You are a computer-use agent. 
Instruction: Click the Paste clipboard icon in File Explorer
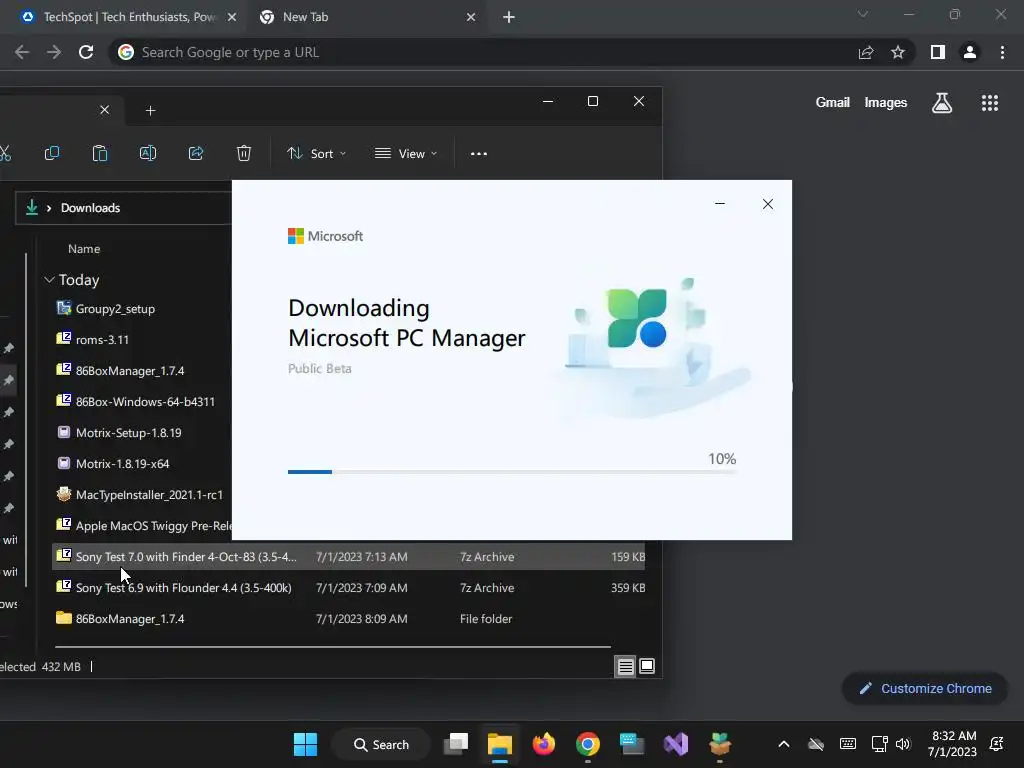click(x=100, y=153)
